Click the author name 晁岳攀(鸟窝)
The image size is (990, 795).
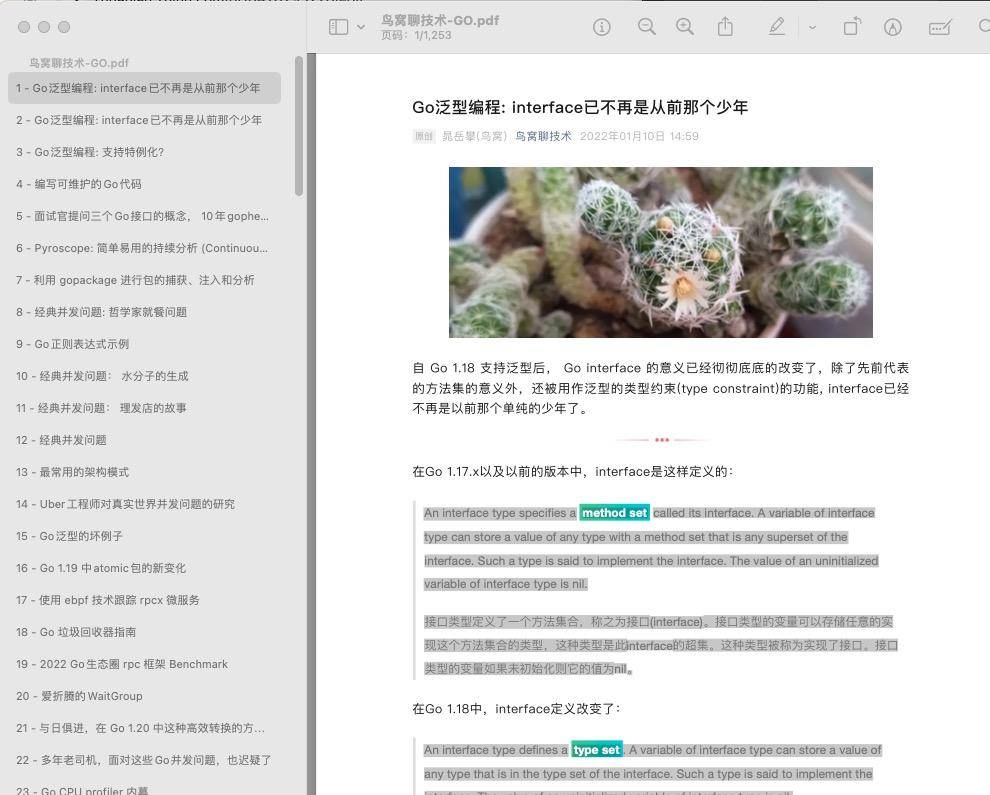[x=474, y=136]
